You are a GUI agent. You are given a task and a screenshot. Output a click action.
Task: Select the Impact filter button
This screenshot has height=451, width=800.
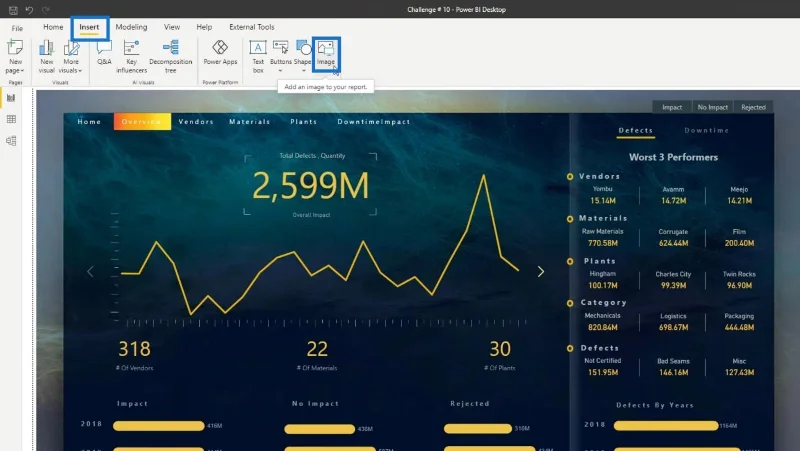tap(672, 107)
